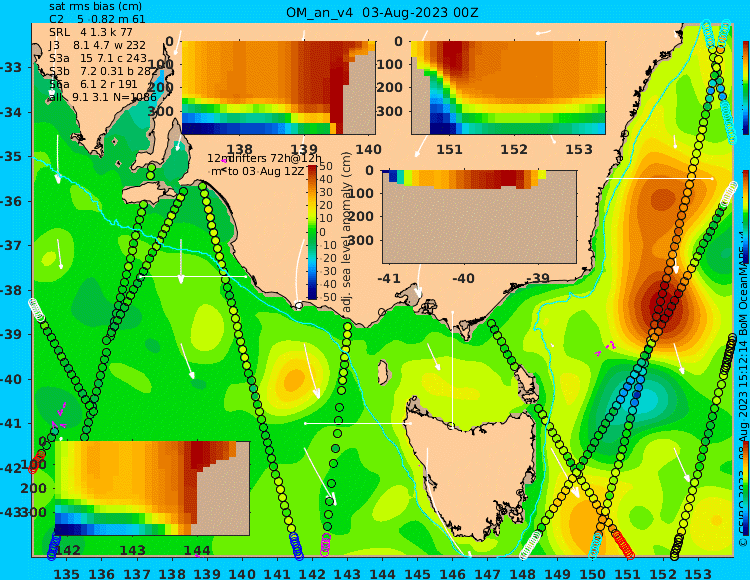Click the top-right inset's 152 axis label
Viewport: 750px width, 580px height.
514,150
